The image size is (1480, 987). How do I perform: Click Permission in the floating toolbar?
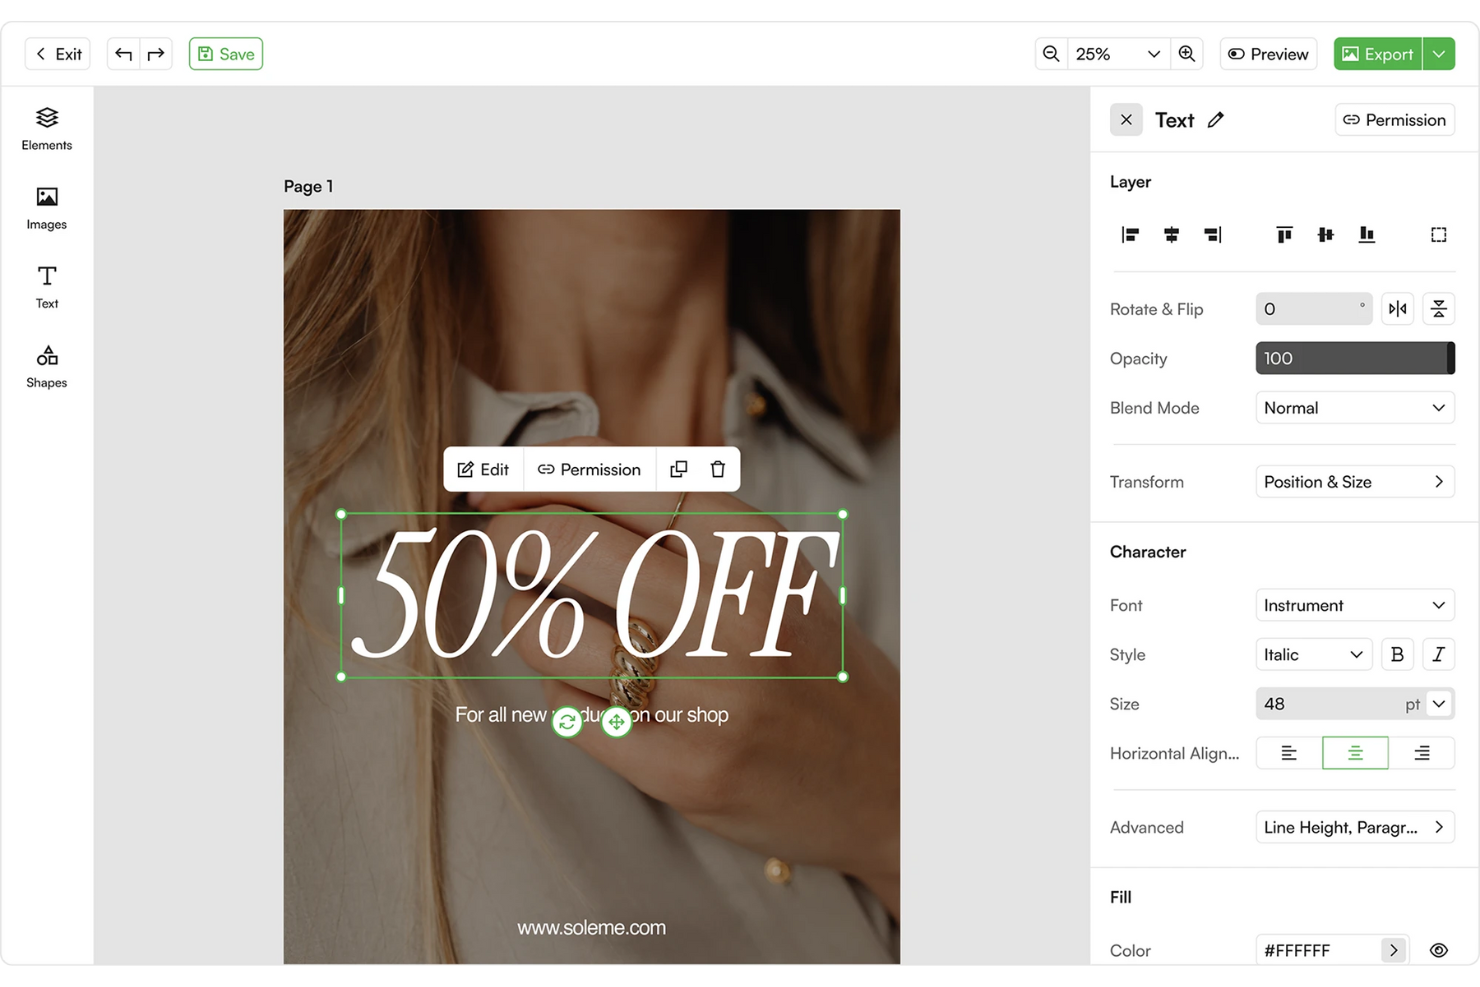point(589,469)
